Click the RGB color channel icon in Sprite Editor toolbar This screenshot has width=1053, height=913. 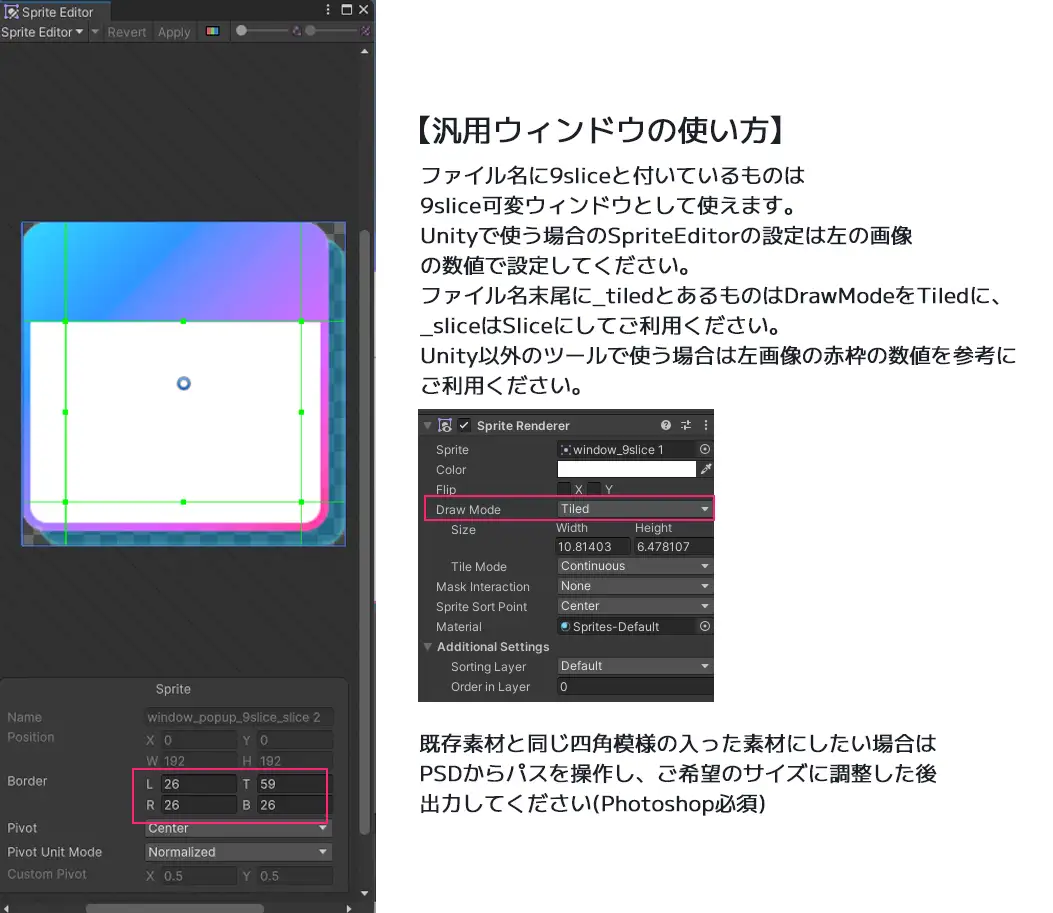coord(213,31)
